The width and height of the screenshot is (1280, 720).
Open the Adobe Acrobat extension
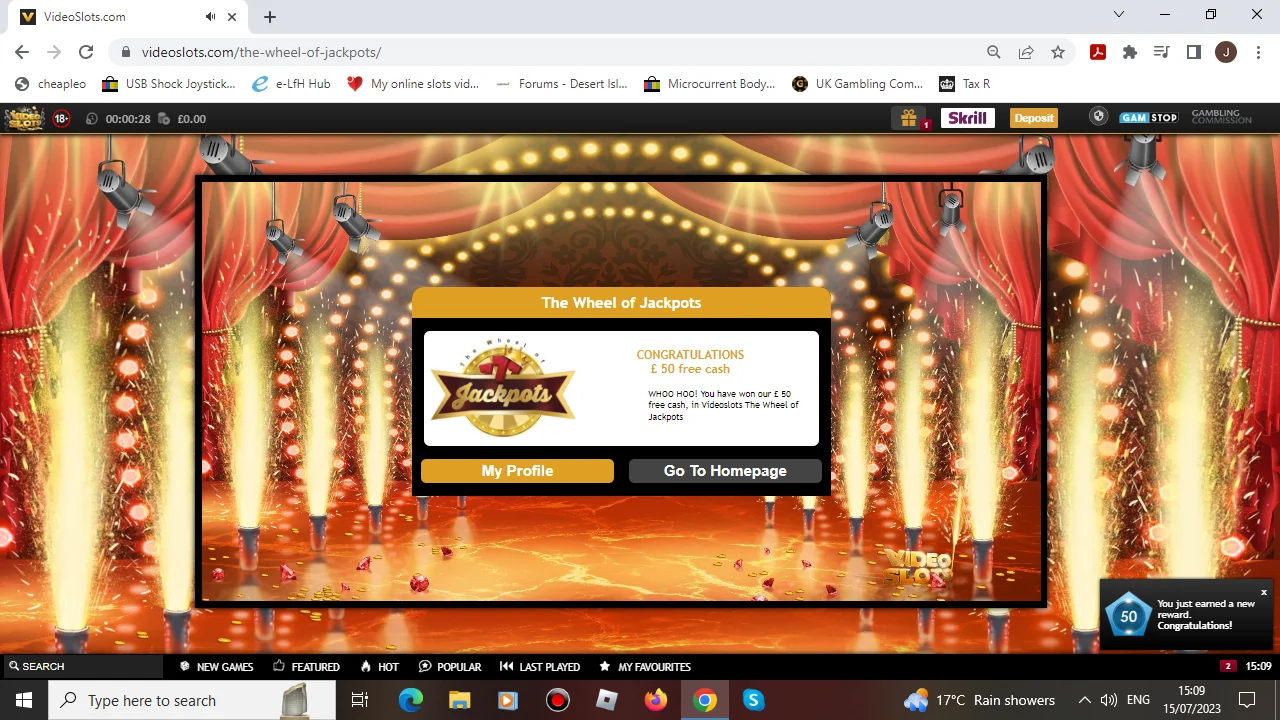tap(1098, 52)
